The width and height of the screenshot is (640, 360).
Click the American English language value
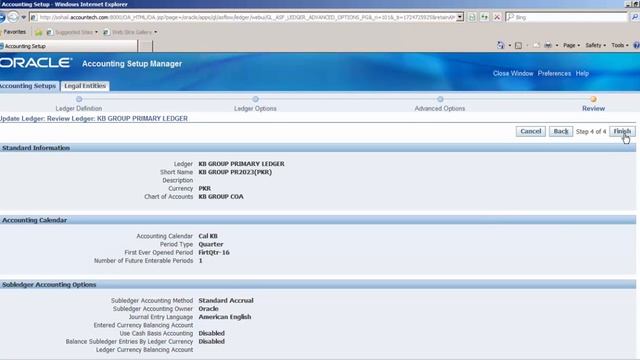click(224, 317)
